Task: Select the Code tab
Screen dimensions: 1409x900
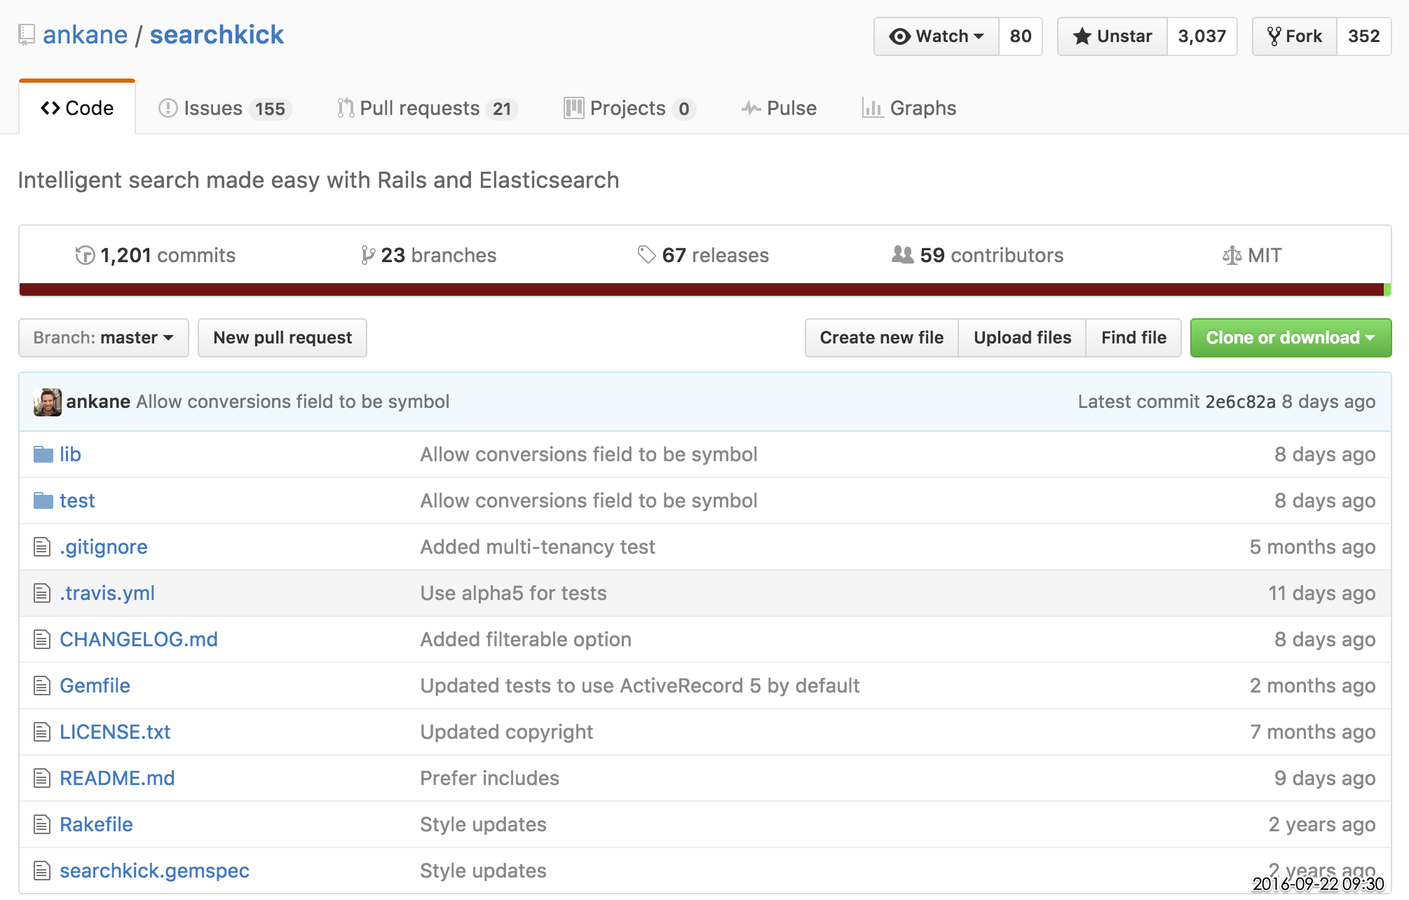Action: pyautogui.click(x=77, y=107)
